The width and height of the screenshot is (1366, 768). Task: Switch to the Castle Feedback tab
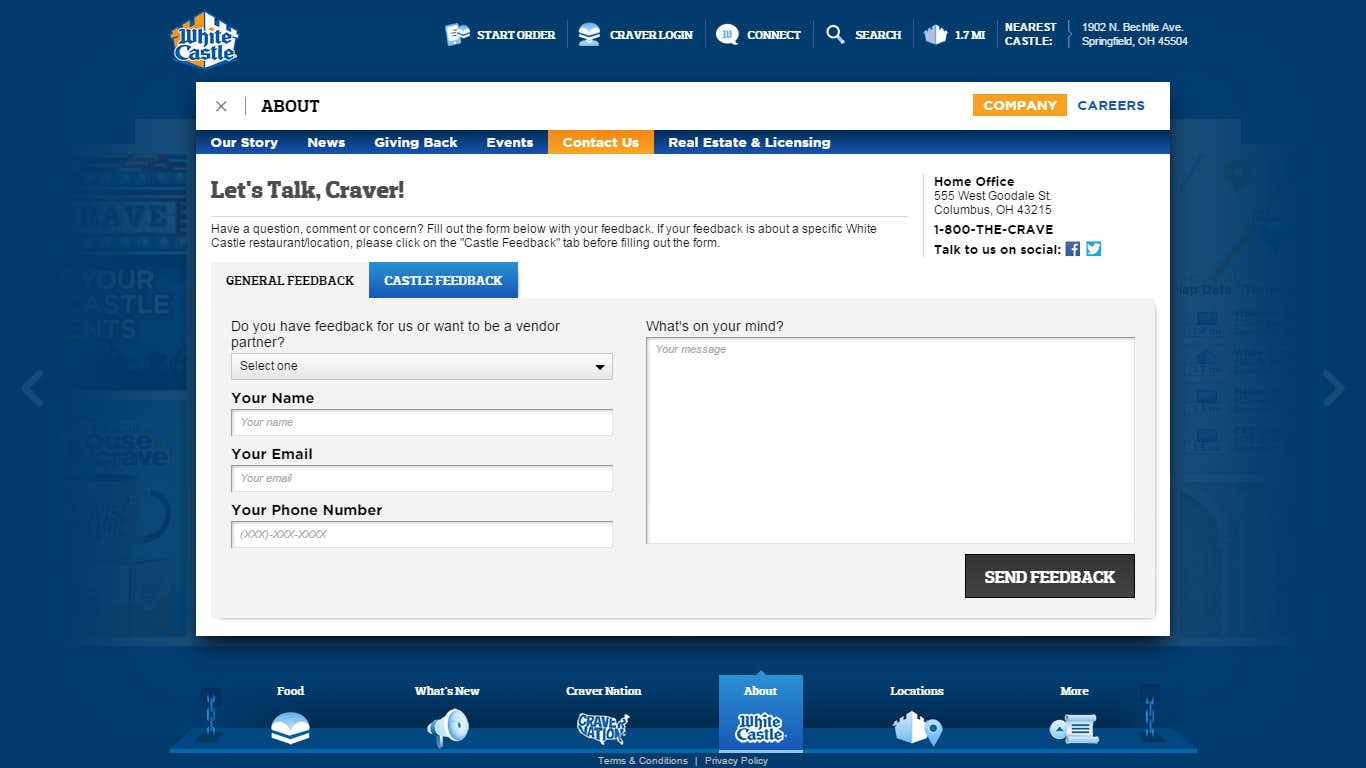(x=443, y=281)
